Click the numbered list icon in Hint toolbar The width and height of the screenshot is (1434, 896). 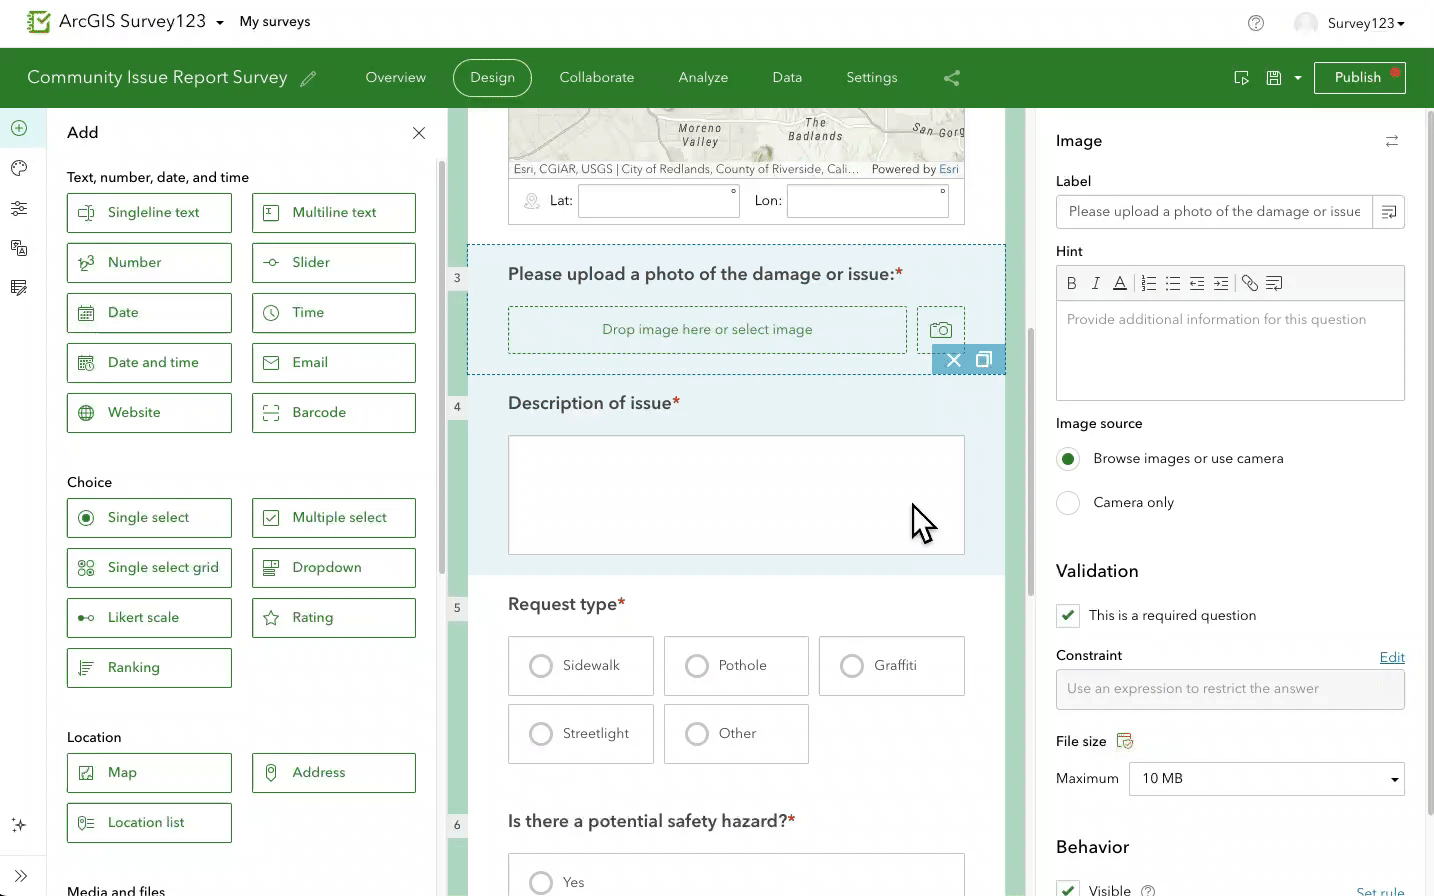[x=1148, y=283]
